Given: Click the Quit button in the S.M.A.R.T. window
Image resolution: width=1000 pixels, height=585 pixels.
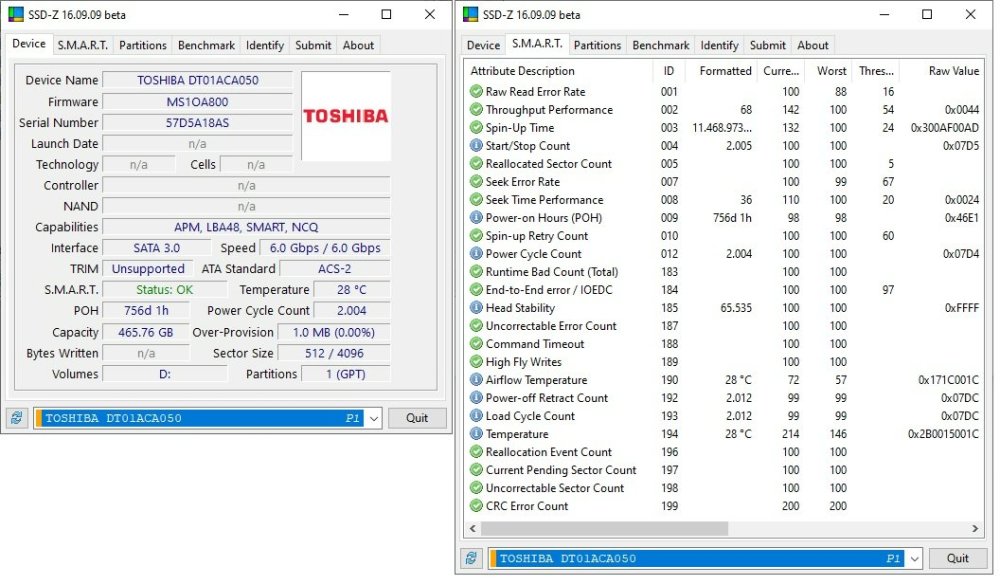Looking at the screenshot, I should [x=958, y=558].
